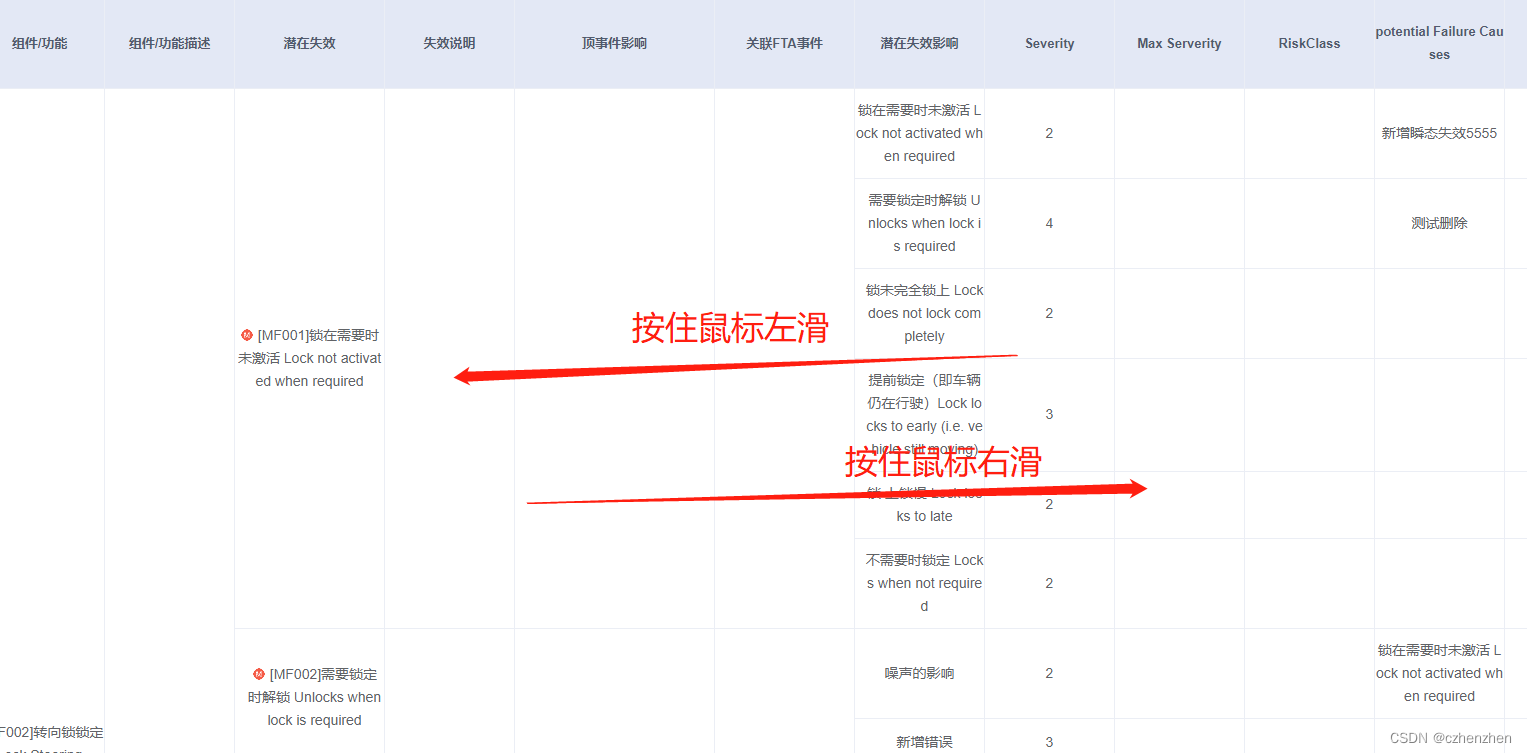
Task: Select failure cause 测试删除
Action: pos(1439,223)
